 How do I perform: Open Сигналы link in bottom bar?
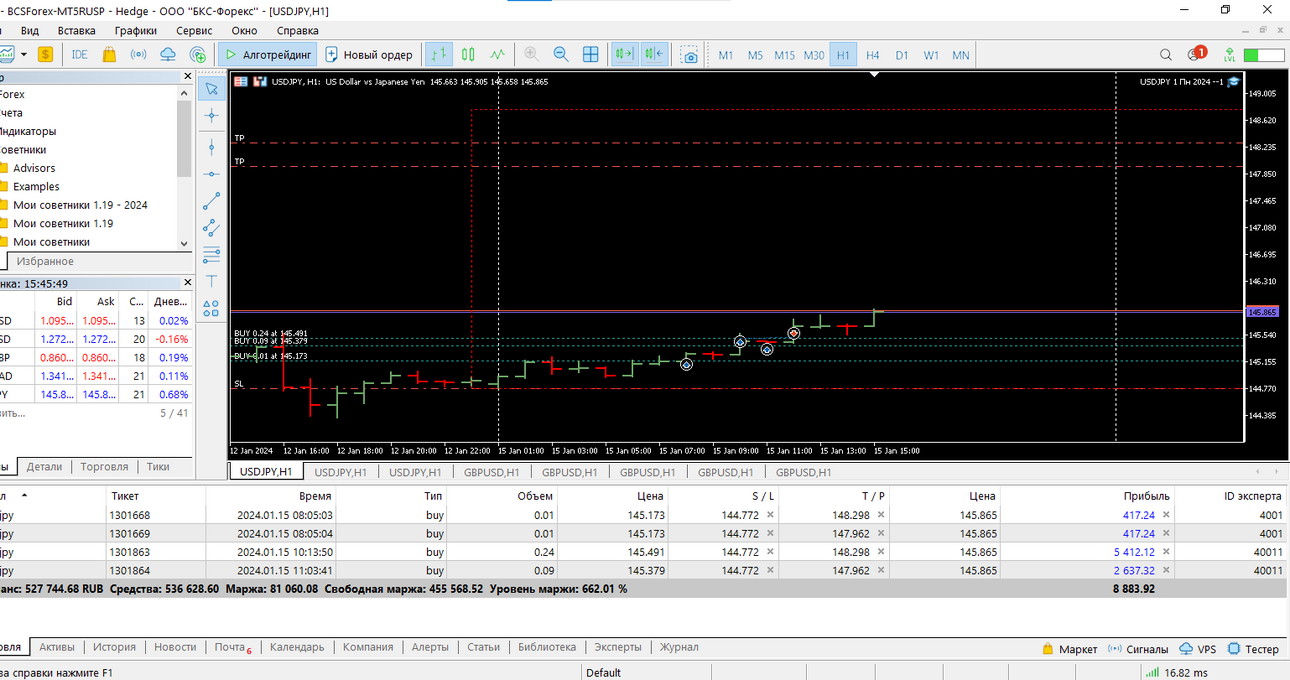click(x=1138, y=649)
